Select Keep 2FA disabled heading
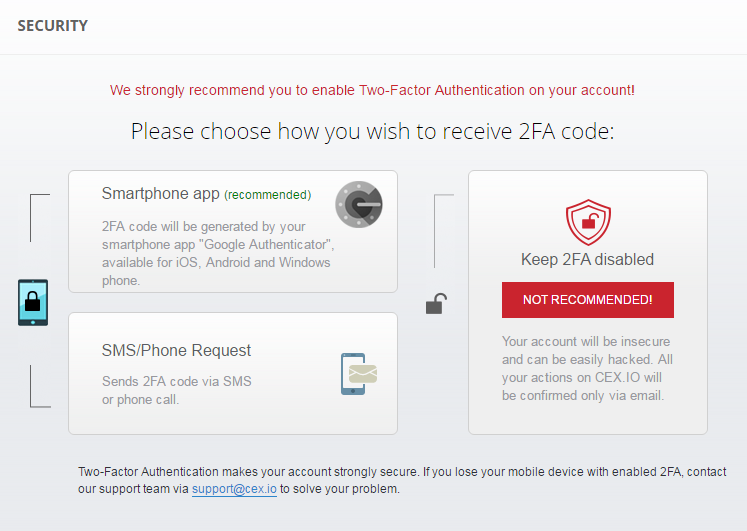747x531 pixels. (x=587, y=260)
